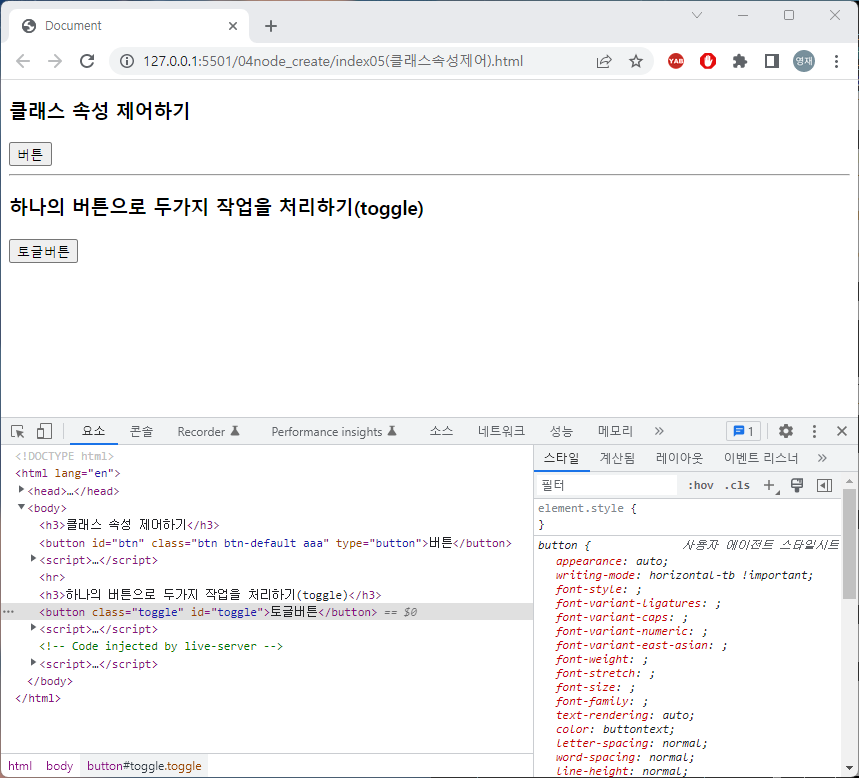859x778 pixels.
Task: Open the Performance insights tab
Action: pyautogui.click(x=334, y=431)
